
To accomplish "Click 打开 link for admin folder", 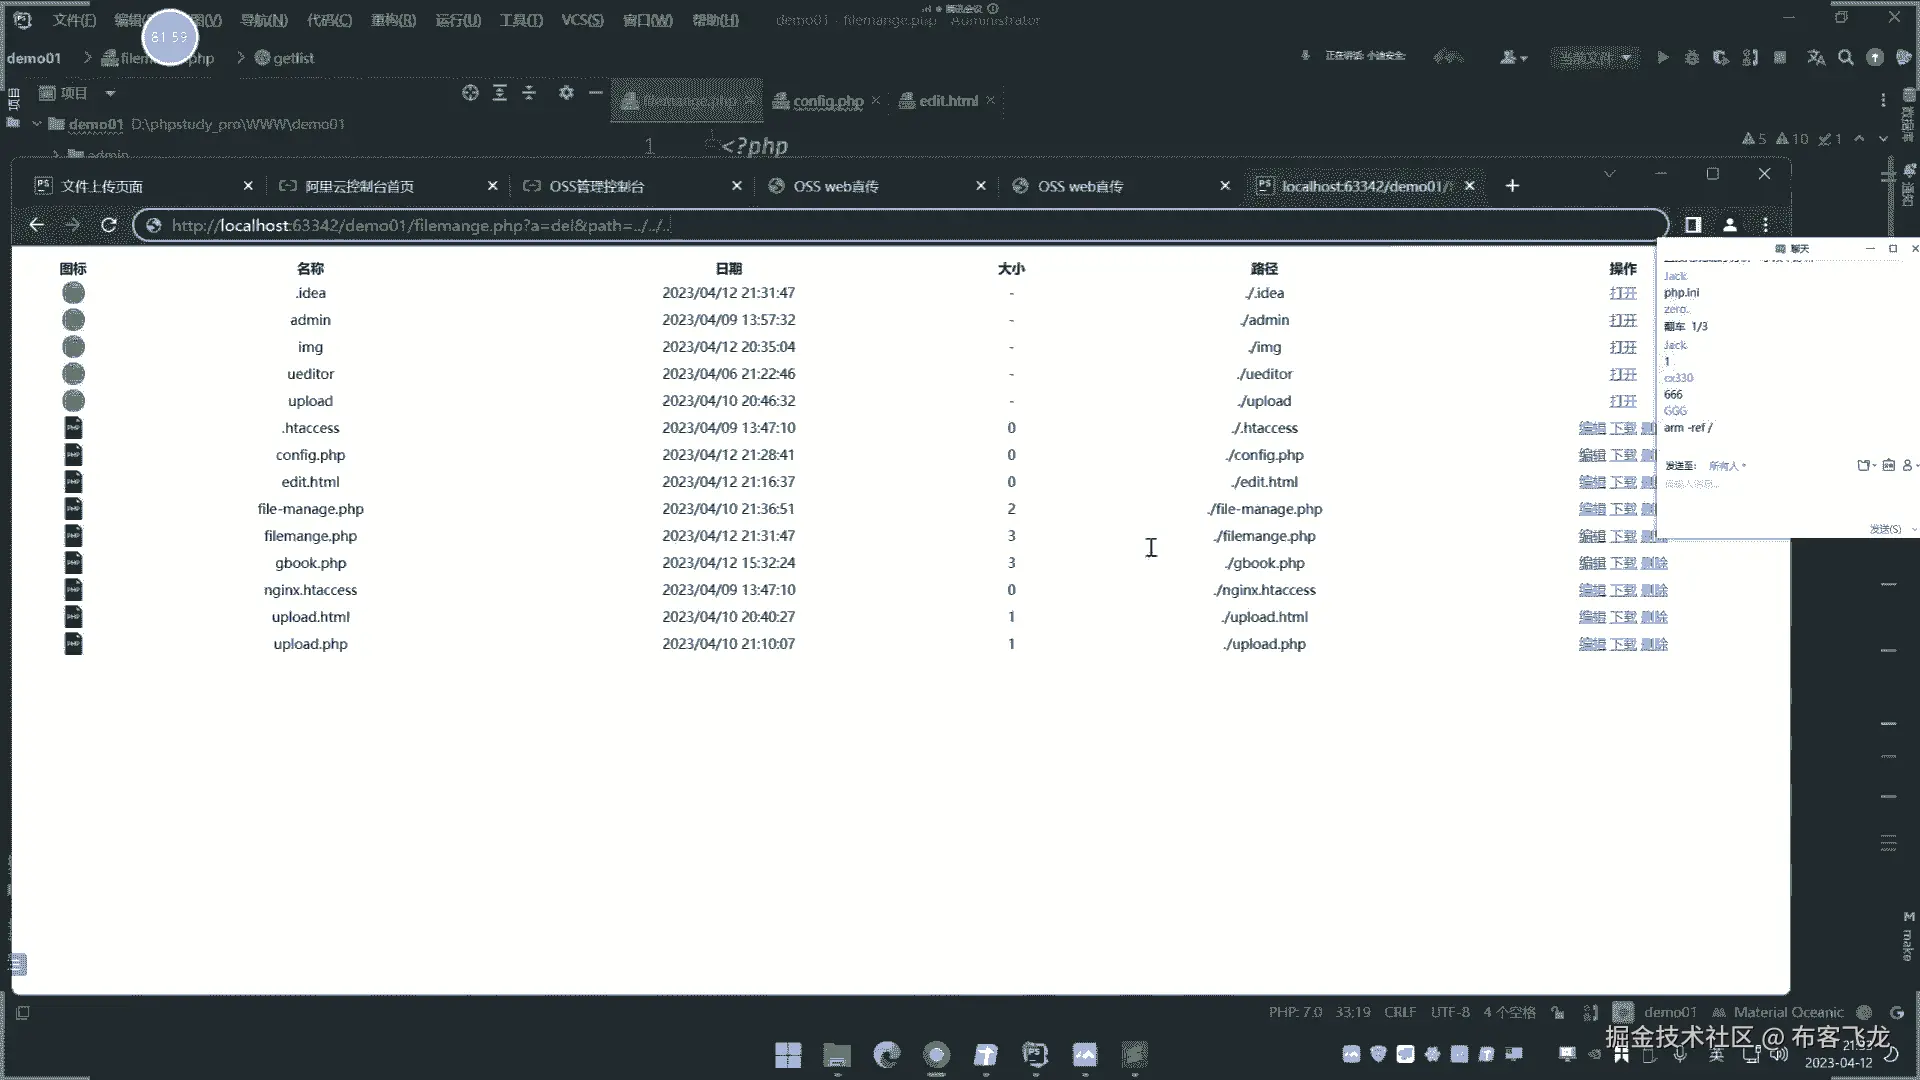I will 1623,320.
